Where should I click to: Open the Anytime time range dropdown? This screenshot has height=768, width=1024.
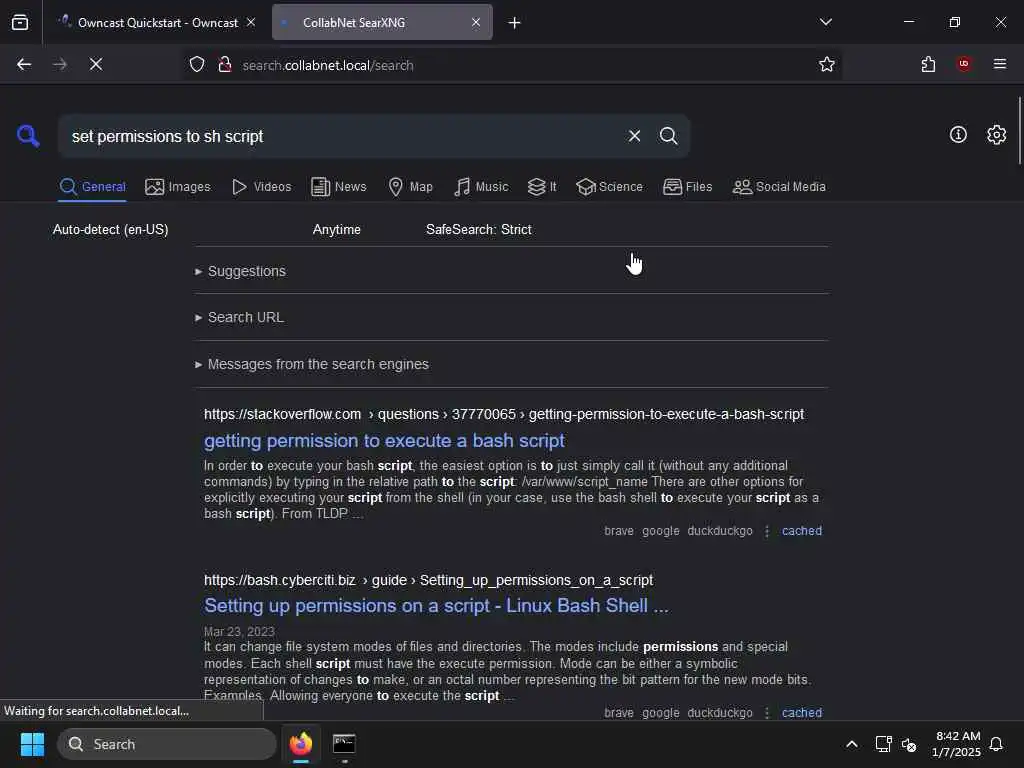point(336,230)
